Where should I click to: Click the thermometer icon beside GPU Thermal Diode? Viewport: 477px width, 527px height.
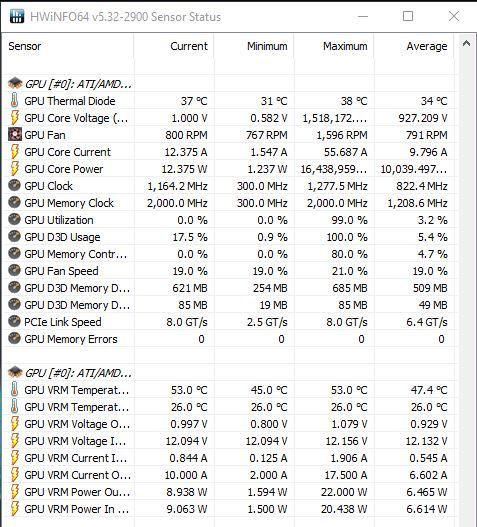tap(14, 100)
